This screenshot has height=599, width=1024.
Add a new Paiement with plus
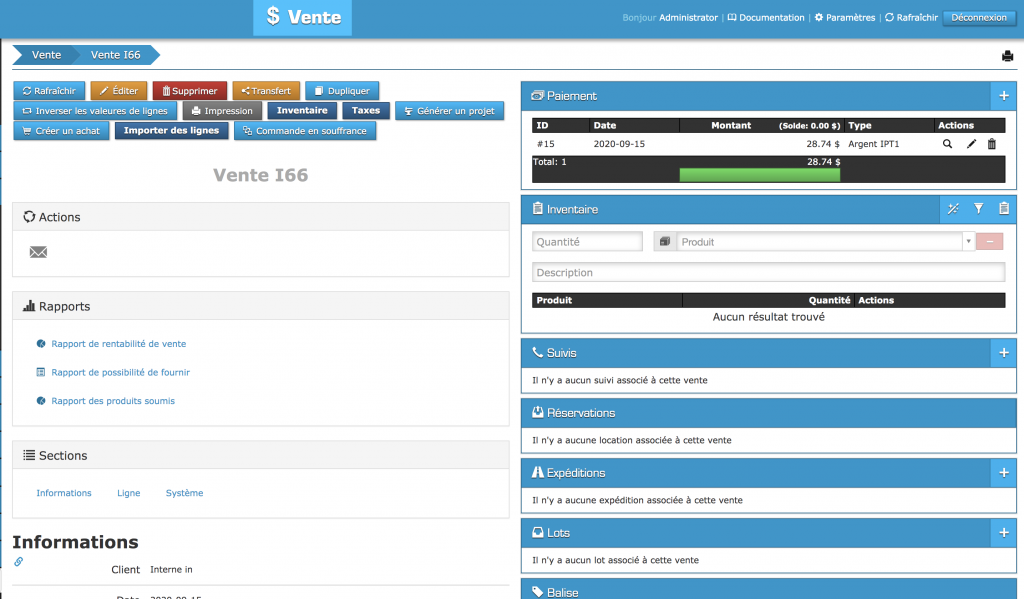click(1004, 96)
